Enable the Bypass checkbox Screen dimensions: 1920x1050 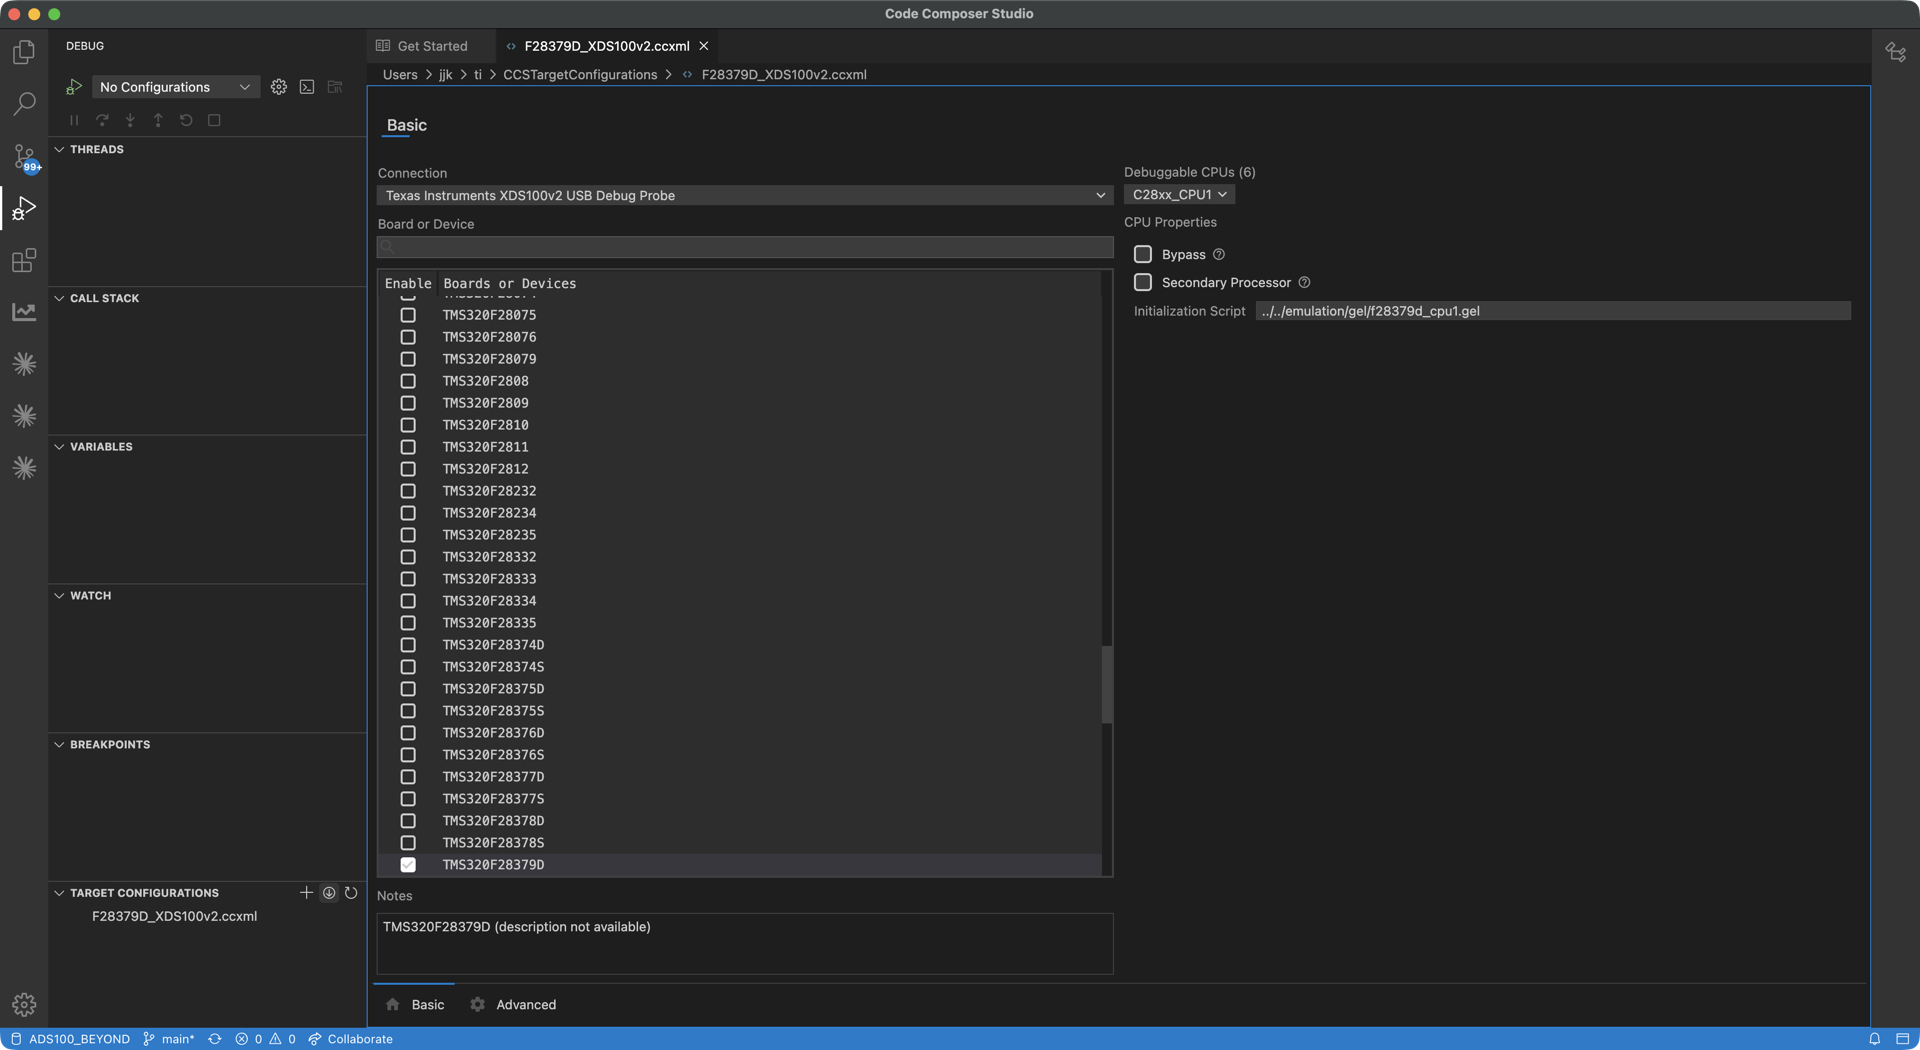(1143, 254)
